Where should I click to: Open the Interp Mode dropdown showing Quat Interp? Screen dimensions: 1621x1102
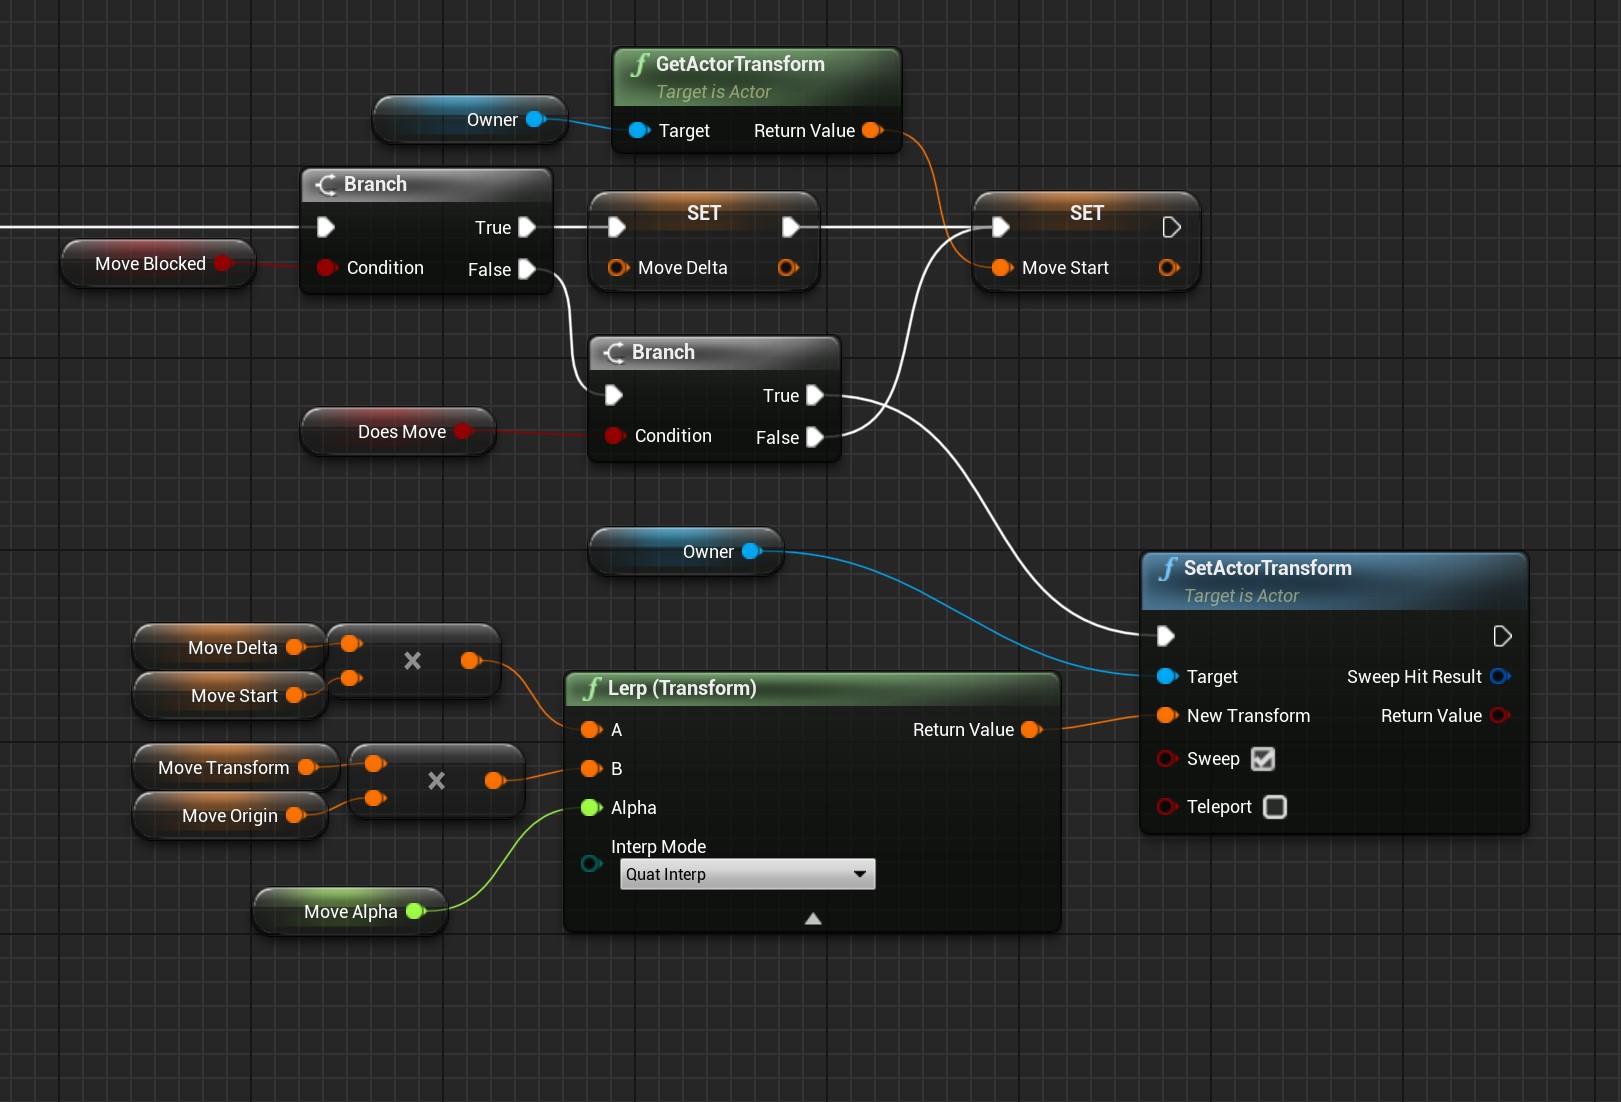coord(746,873)
